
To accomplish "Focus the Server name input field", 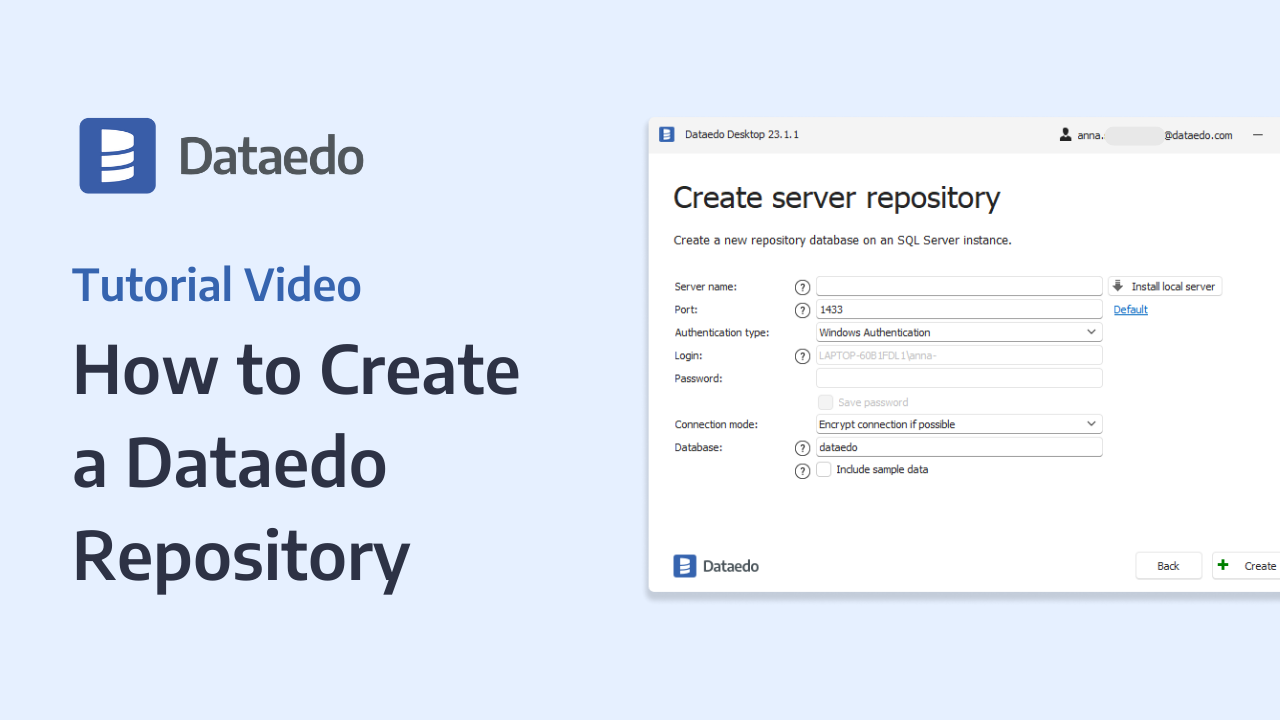I will (x=958, y=286).
